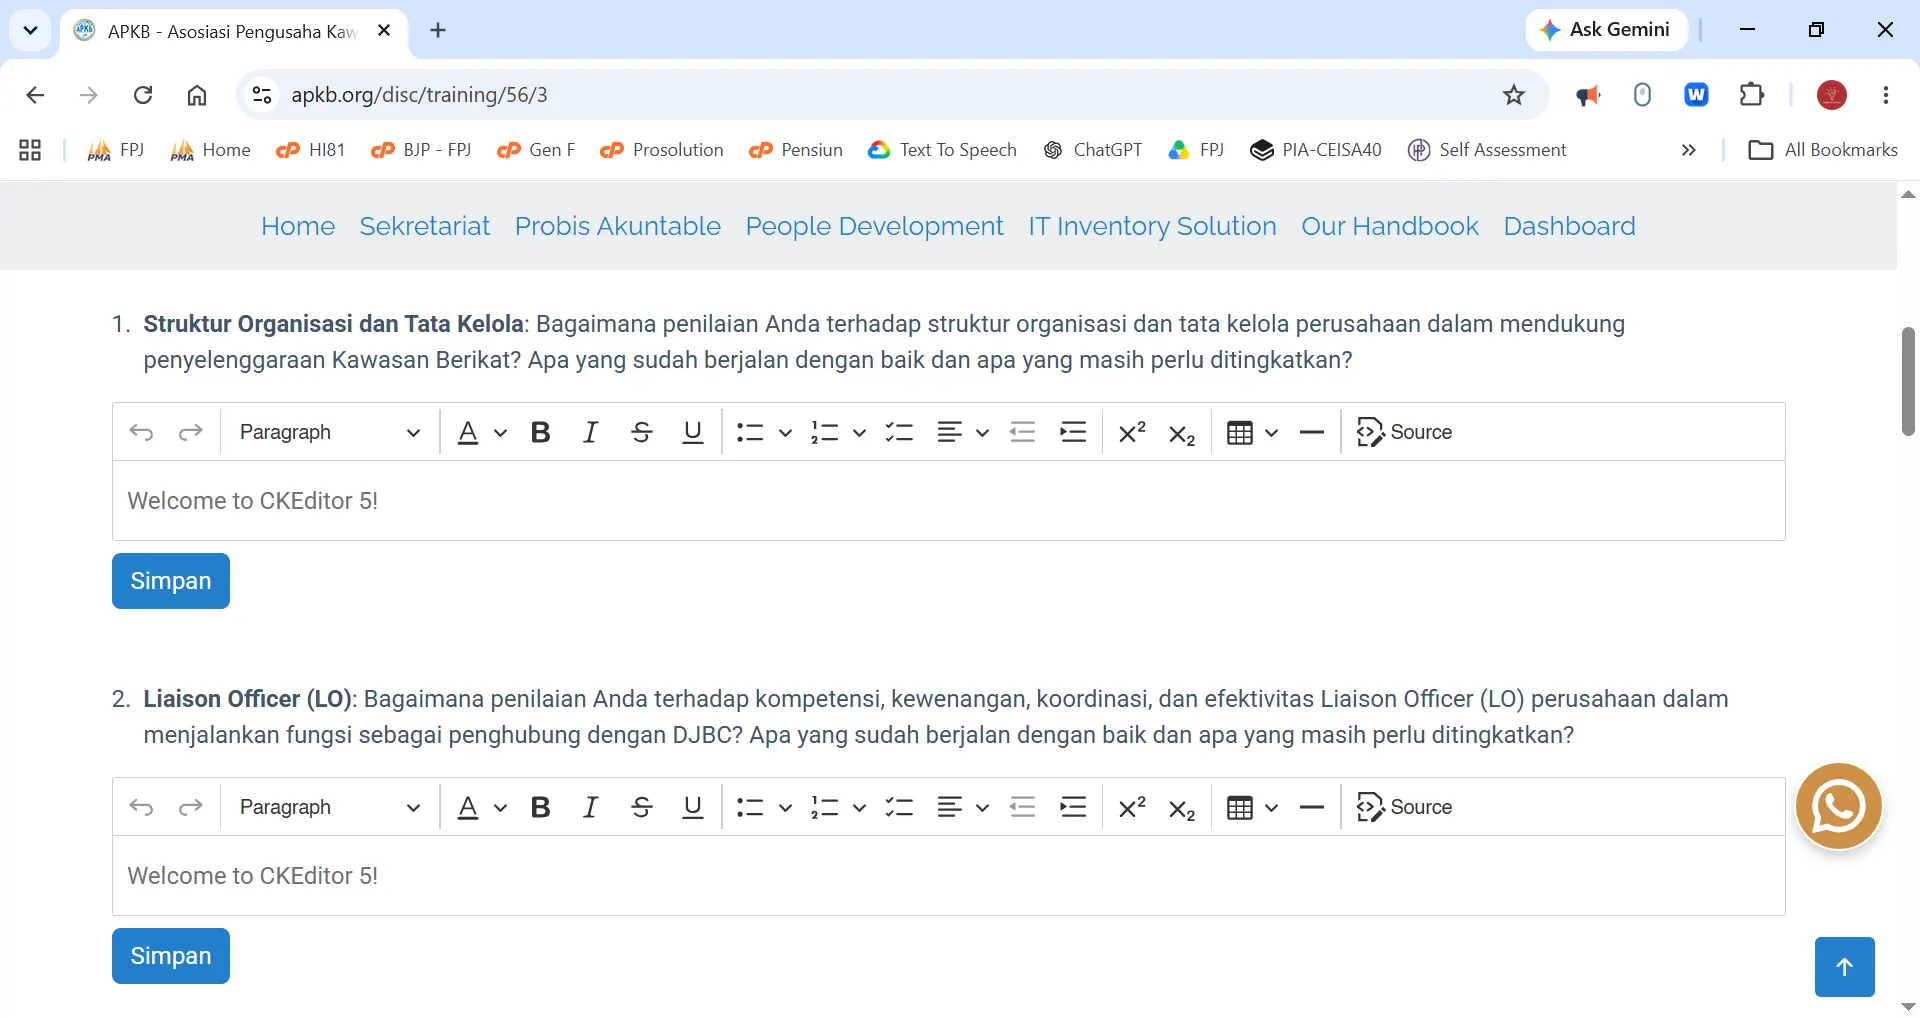Open the Sekretariat menu
This screenshot has width=1920, height=1018.
(x=425, y=226)
